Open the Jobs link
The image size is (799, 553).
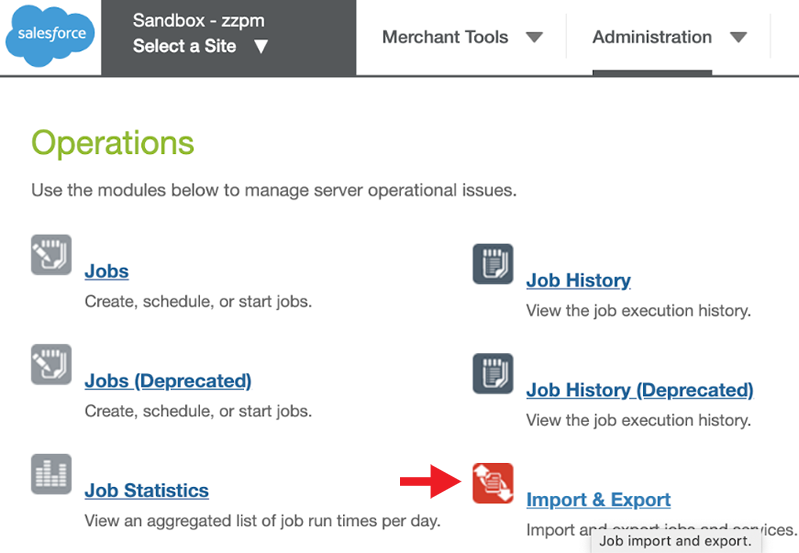point(107,271)
